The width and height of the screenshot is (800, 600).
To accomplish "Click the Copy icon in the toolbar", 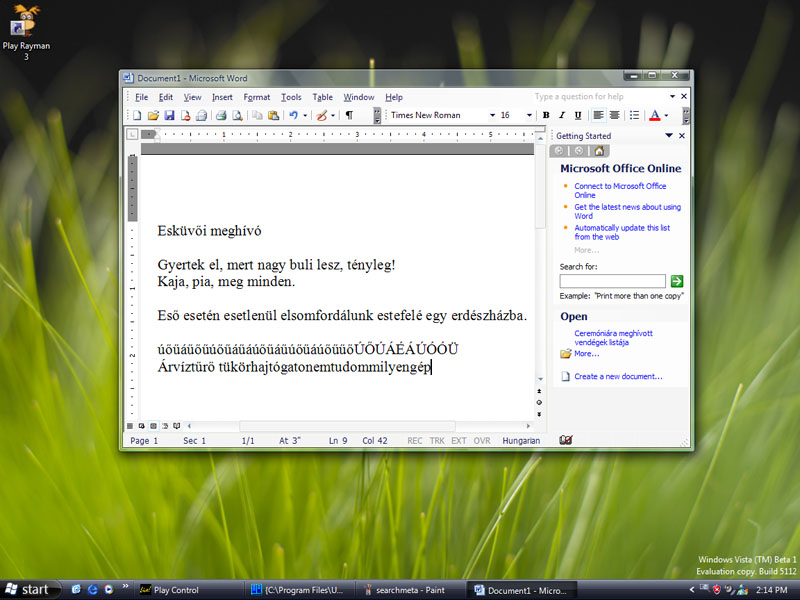I will (257, 115).
